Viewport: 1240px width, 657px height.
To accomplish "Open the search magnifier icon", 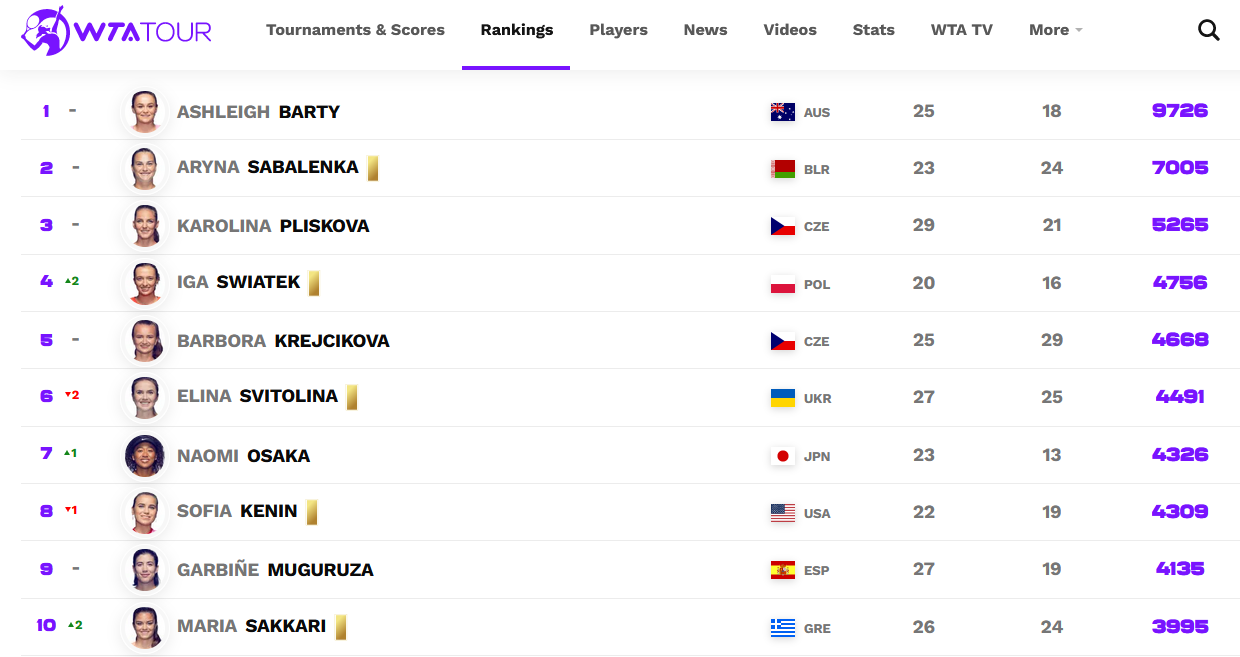I will pyautogui.click(x=1208, y=30).
